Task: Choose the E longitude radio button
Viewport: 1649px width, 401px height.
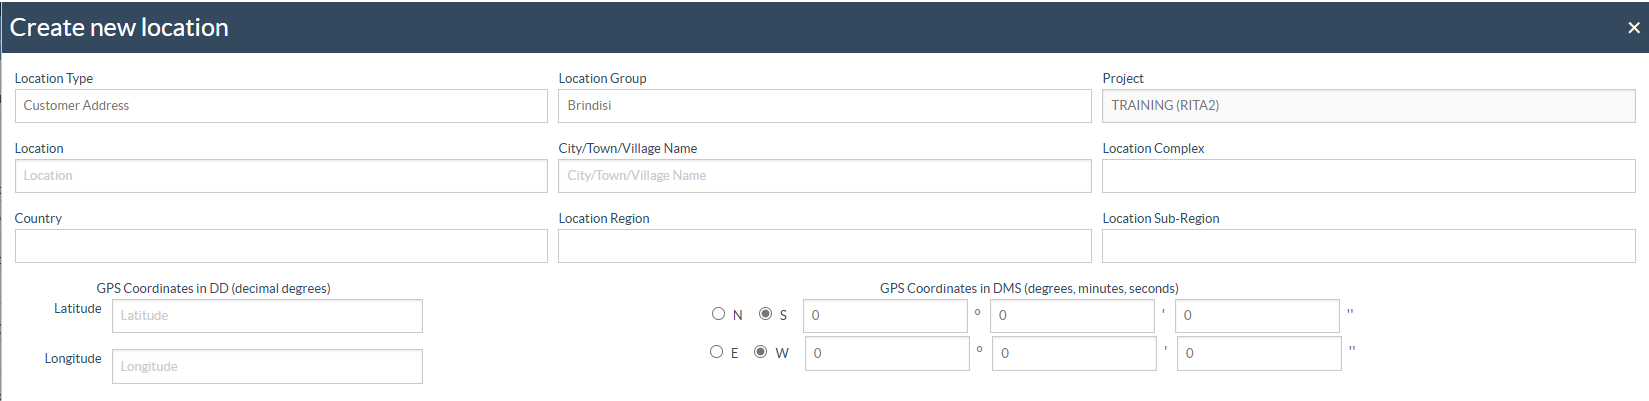Action: 716,352
